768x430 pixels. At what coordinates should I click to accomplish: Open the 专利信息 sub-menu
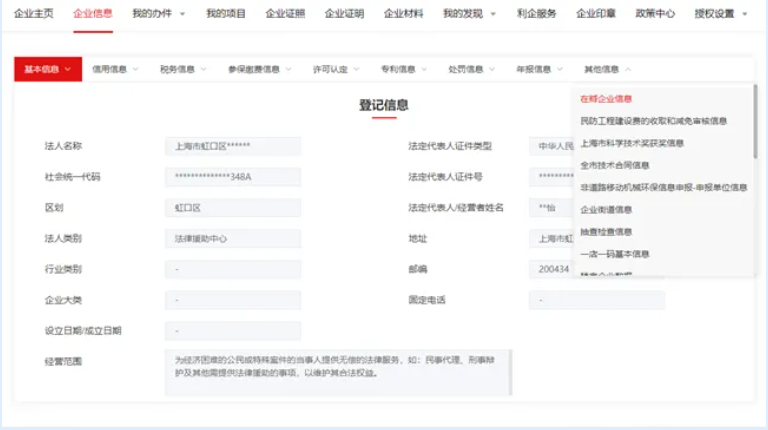[x=404, y=69]
